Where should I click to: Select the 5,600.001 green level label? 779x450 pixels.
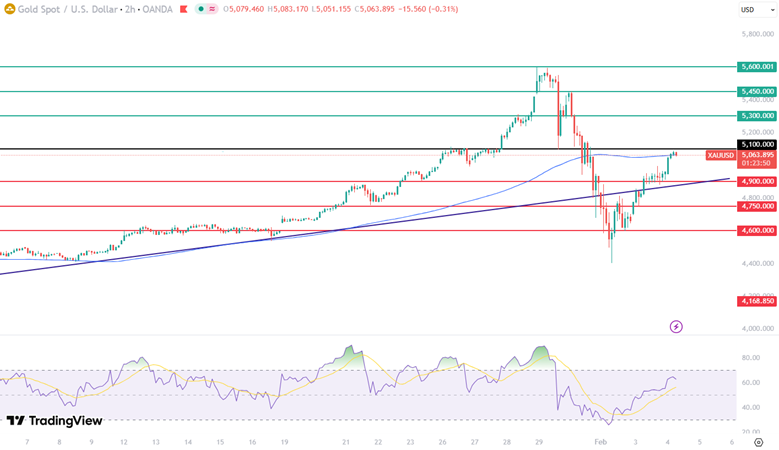click(756, 67)
